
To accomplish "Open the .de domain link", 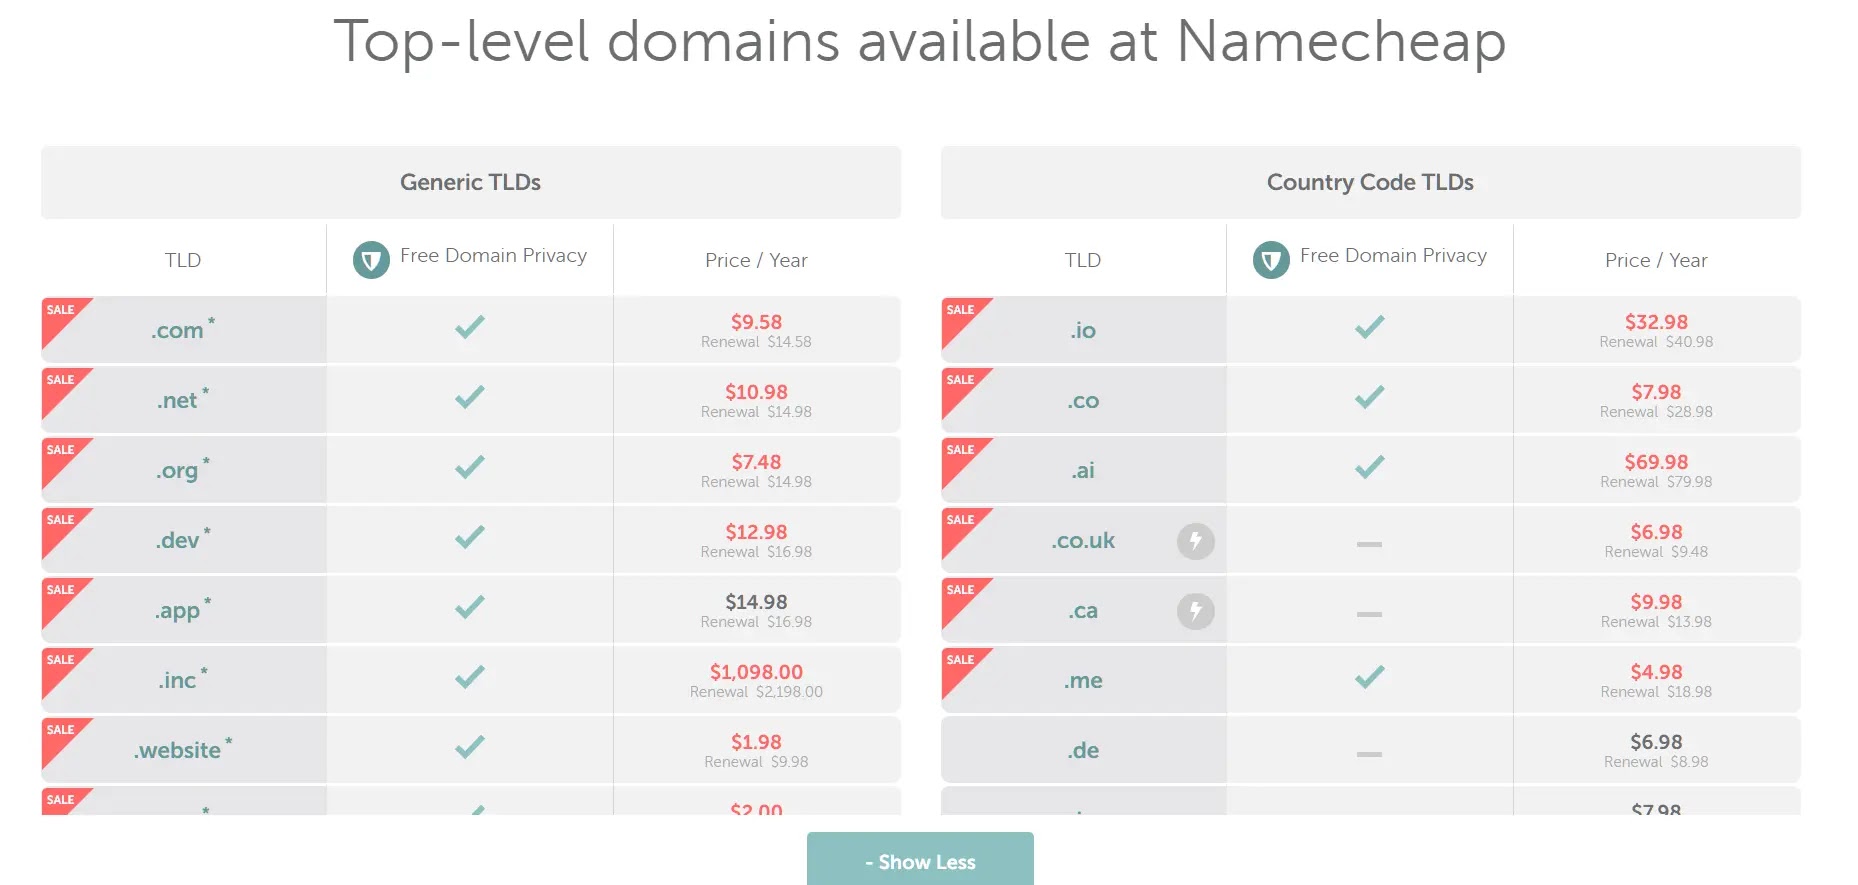I will pos(1083,751).
